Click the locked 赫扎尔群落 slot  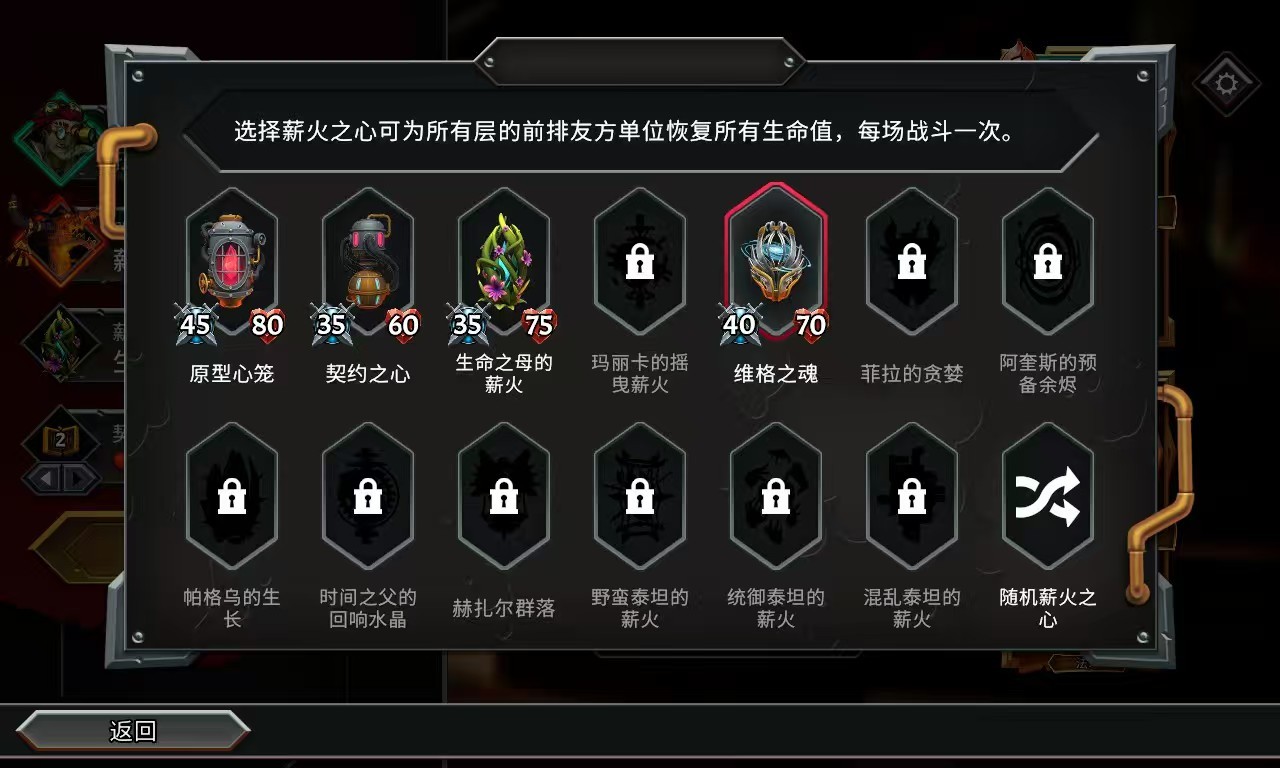(x=504, y=496)
